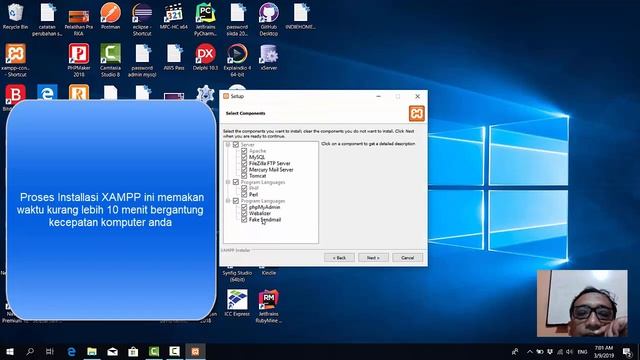
Task: Open the Mail app on the taskbar
Action: pos(113,351)
